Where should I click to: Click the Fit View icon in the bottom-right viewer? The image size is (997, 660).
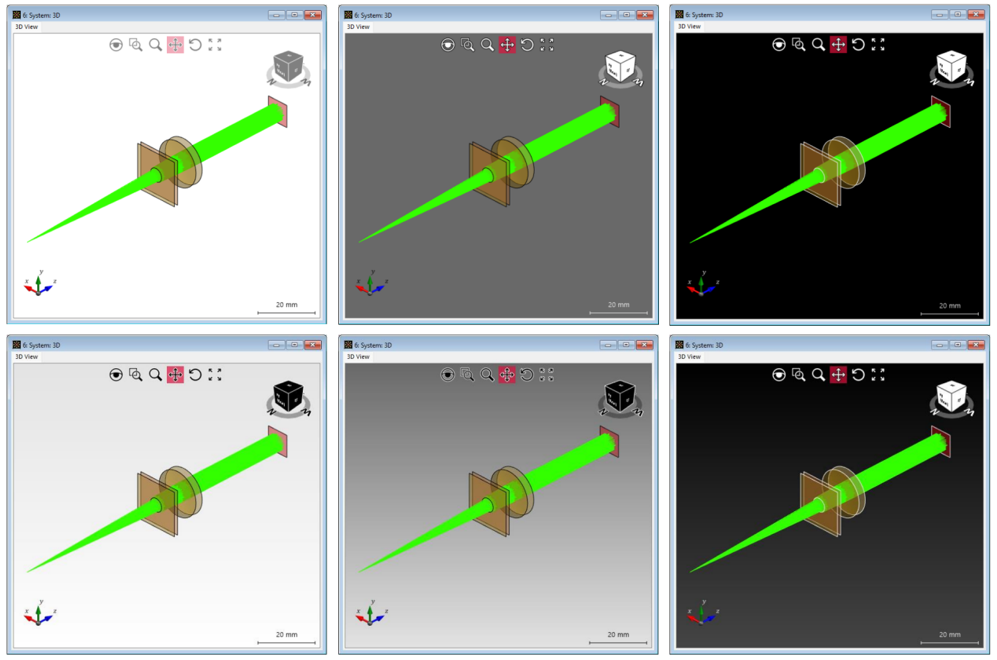point(879,375)
